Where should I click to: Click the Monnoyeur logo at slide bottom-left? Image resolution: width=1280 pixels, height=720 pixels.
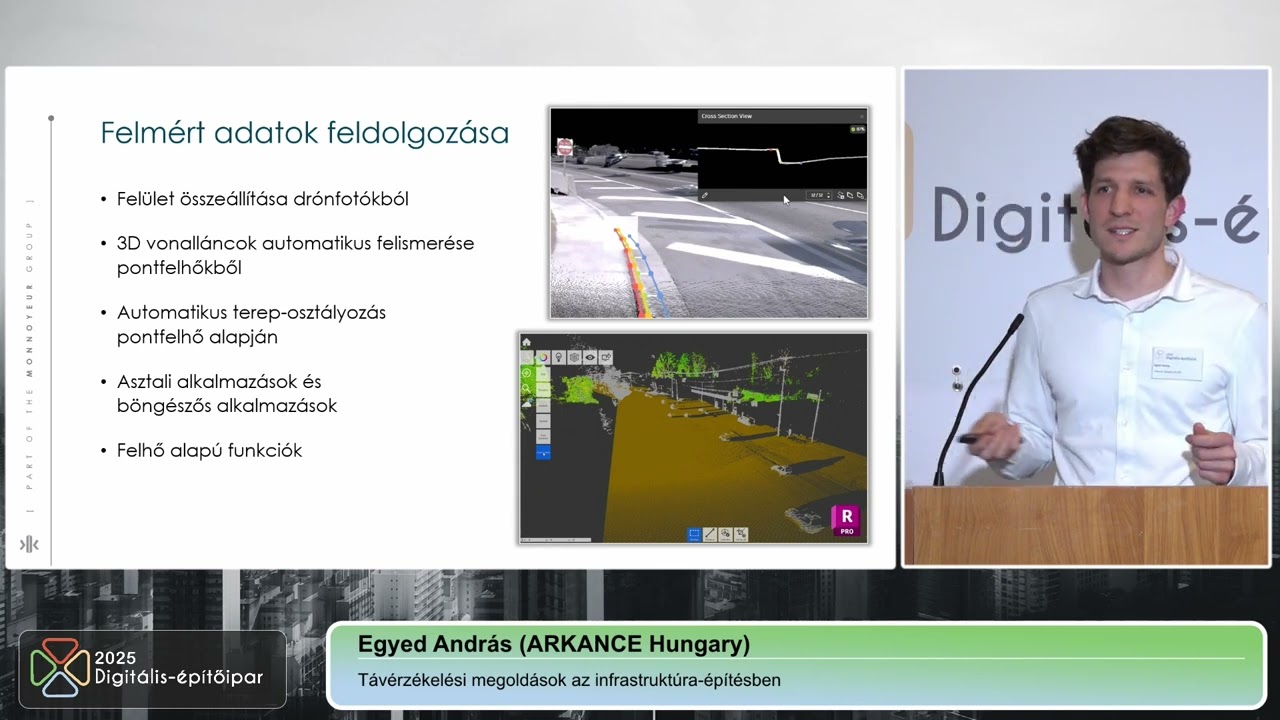(30, 544)
